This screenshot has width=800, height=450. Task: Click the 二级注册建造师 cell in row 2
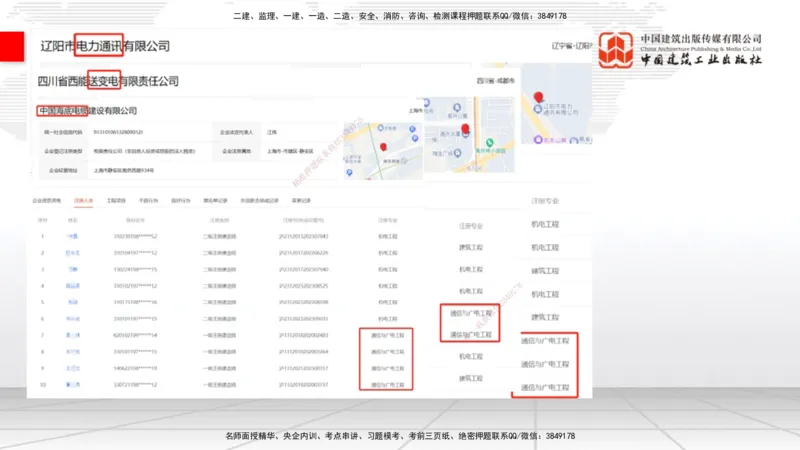pos(219,253)
